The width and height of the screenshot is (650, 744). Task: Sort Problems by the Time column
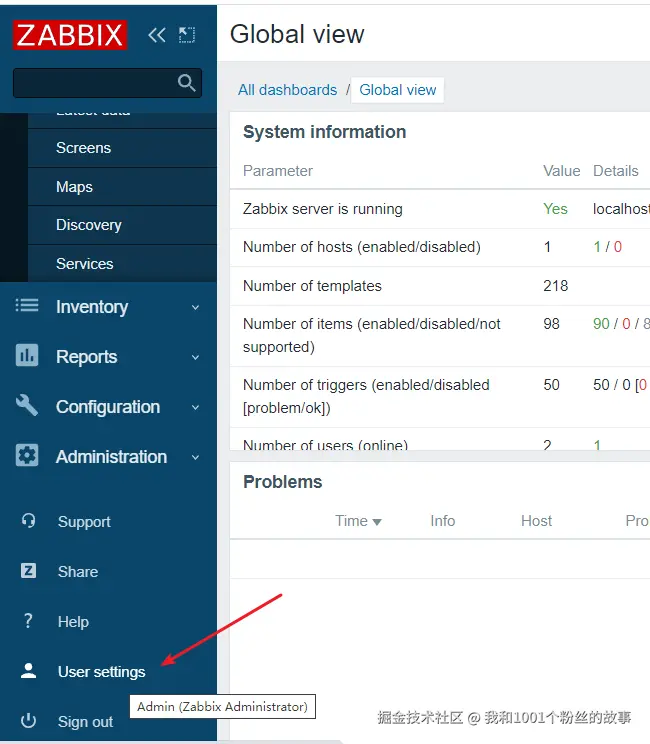(x=358, y=521)
